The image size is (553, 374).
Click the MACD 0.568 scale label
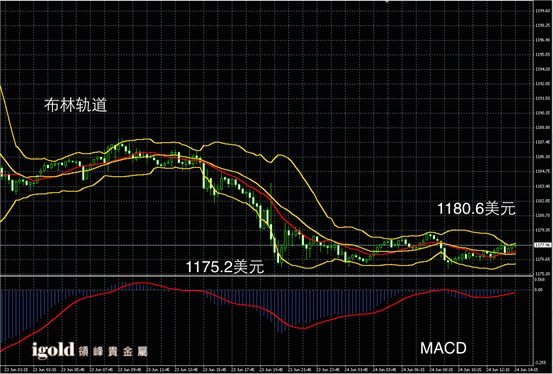540,279
